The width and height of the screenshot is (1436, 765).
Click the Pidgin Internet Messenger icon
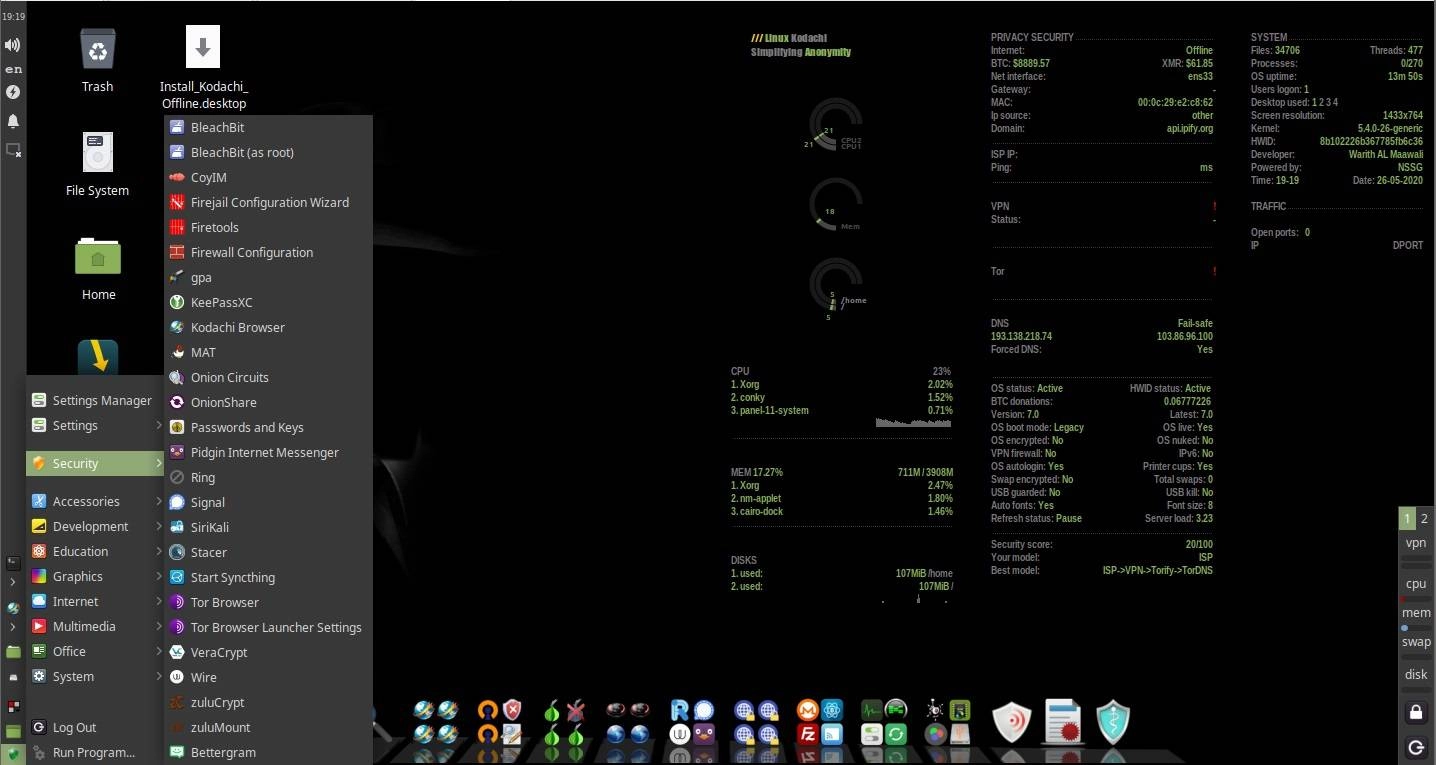tap(177, 453)
